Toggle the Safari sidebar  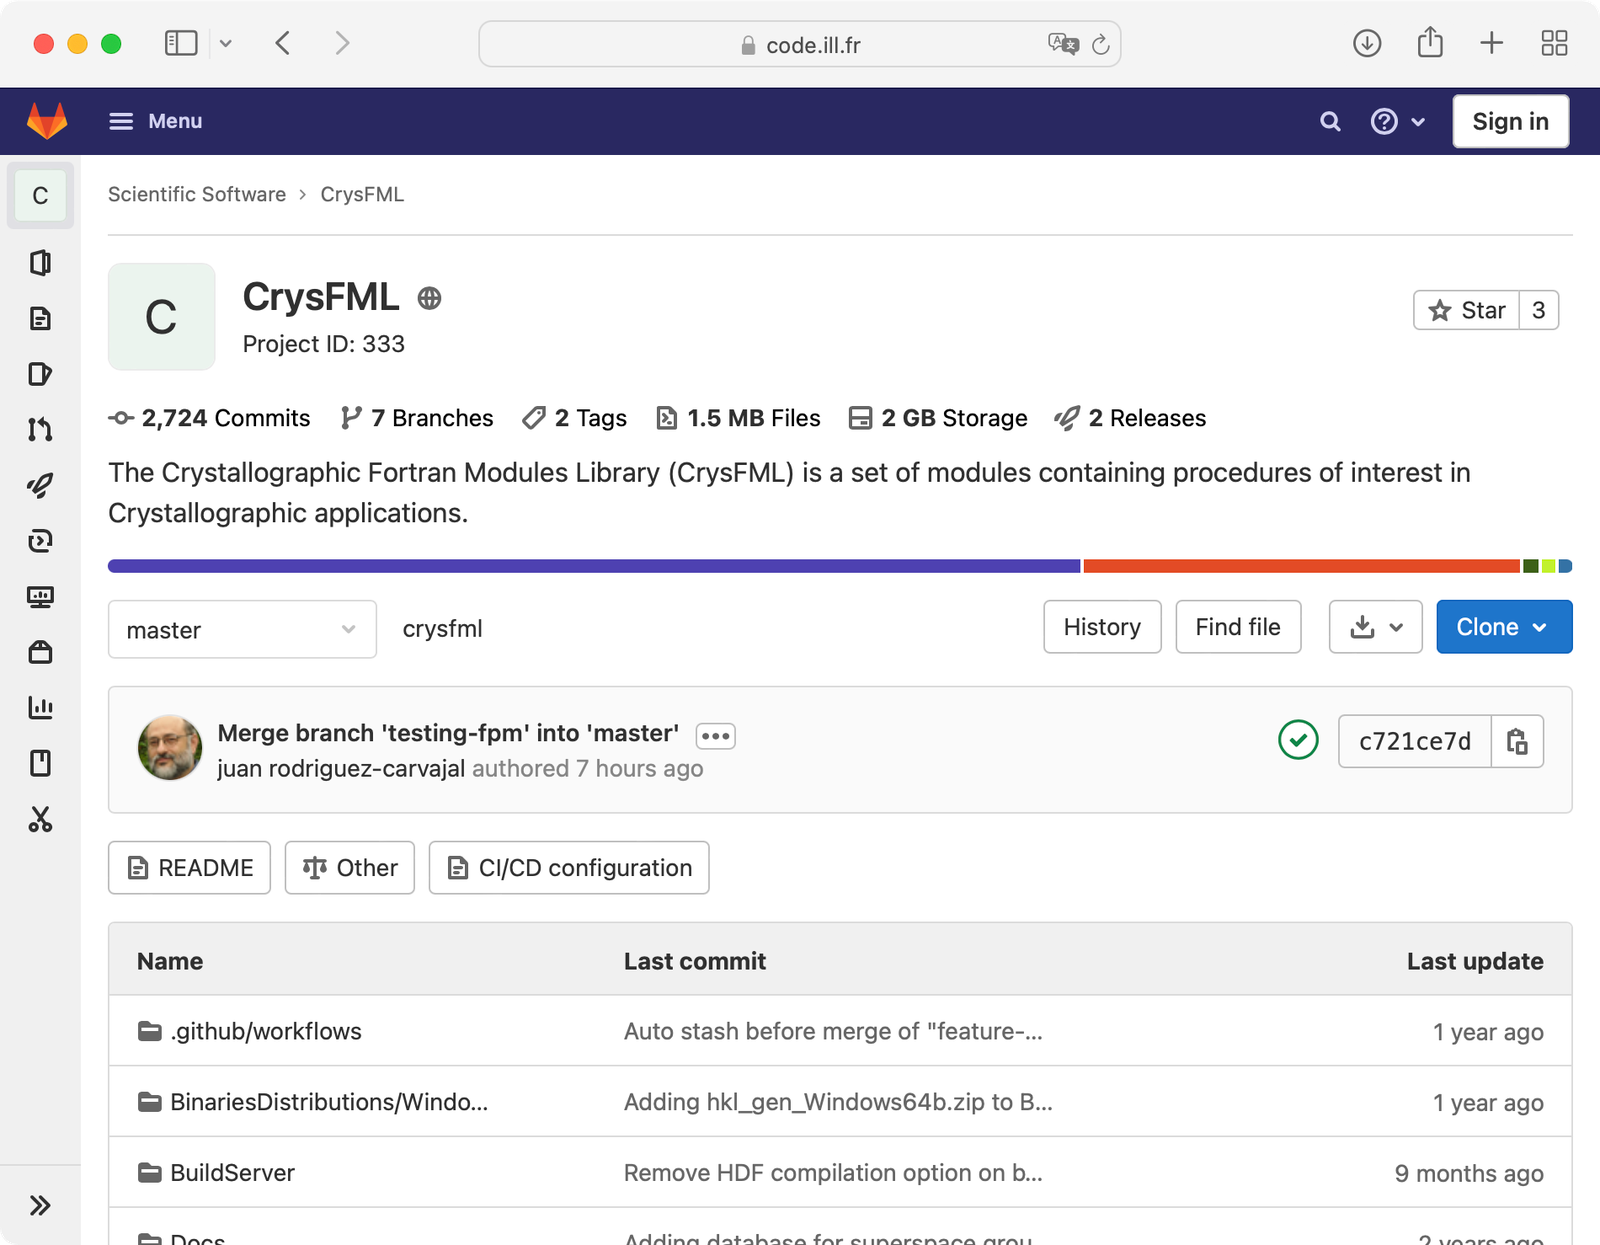click(181, 43)
